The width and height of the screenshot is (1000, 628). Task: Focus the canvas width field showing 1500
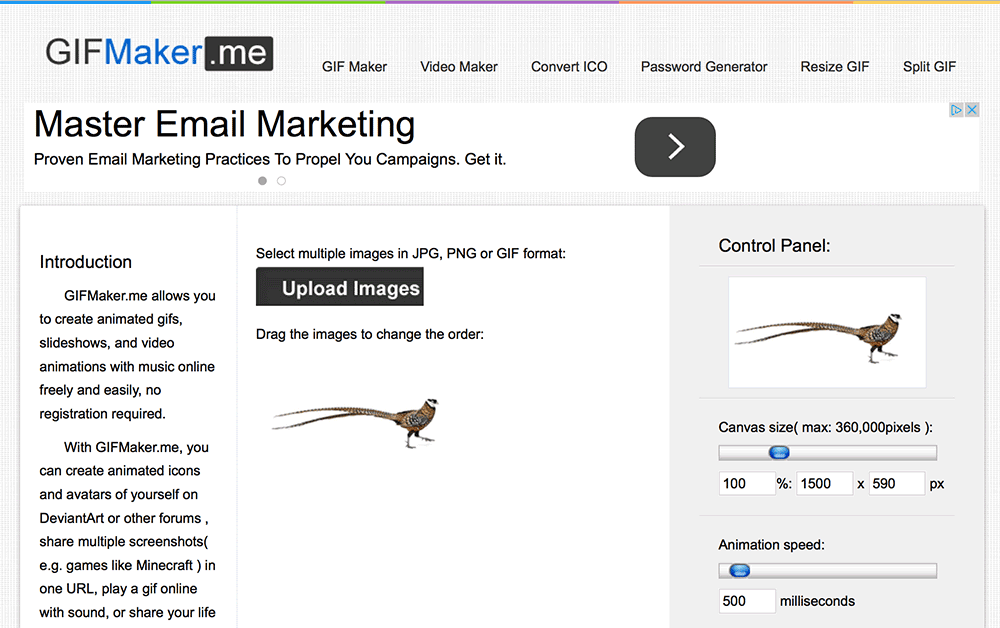pos(825,483)
